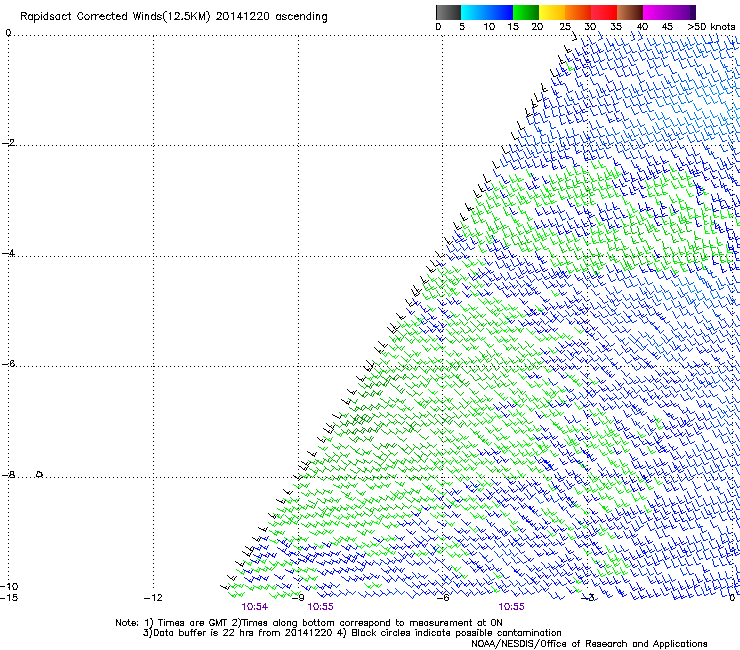This screenshot has width=740, height=650.
Task: Select the '-4' latitude axis label
Action: 8,253
